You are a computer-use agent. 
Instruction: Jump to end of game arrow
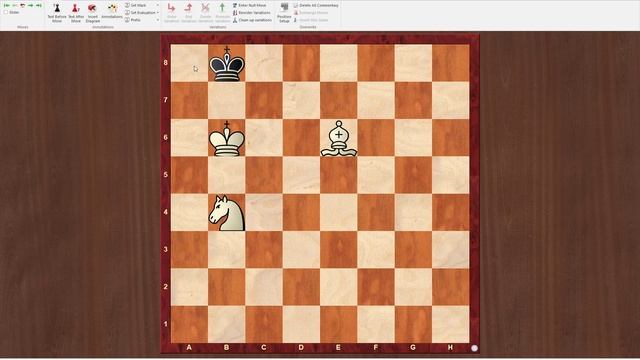click(39, 5)
